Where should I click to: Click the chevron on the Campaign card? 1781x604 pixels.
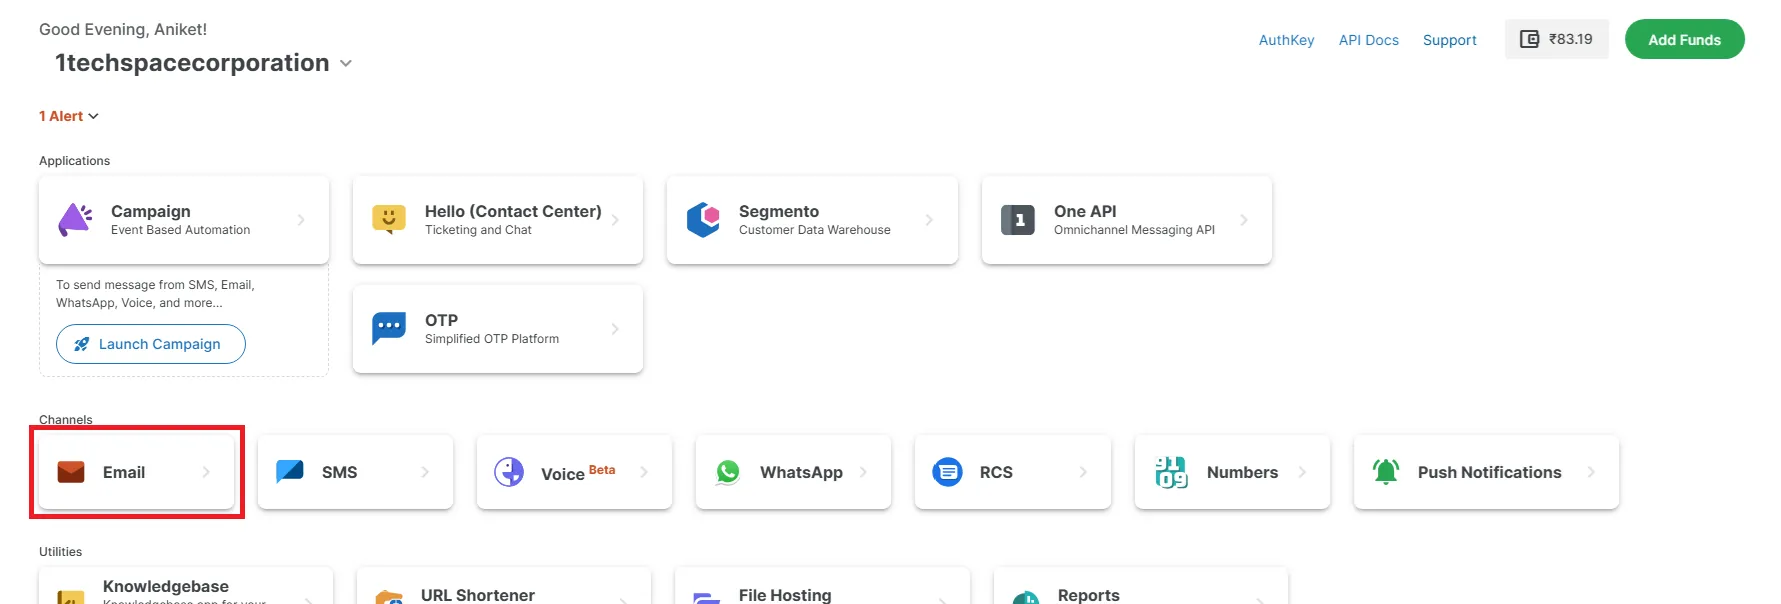[301, 220]
